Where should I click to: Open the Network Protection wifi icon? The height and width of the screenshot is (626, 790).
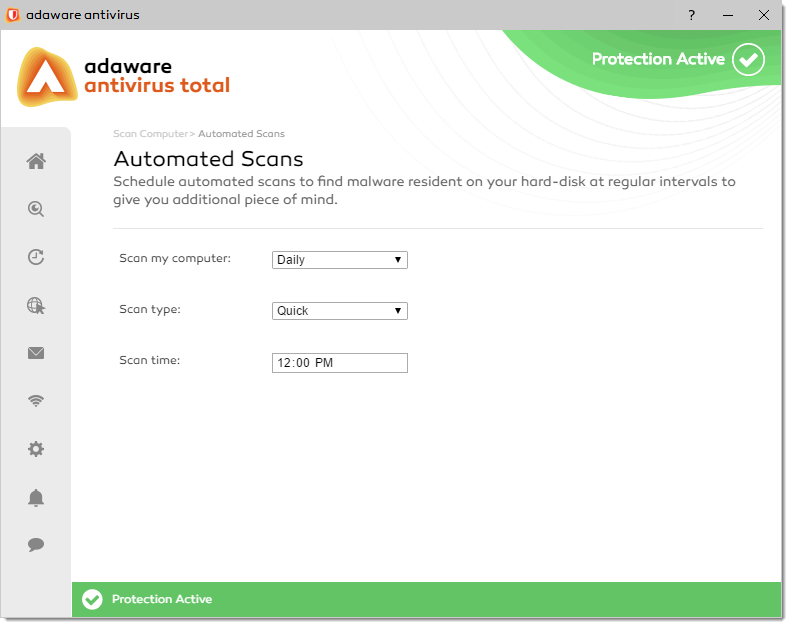point(36,401)
